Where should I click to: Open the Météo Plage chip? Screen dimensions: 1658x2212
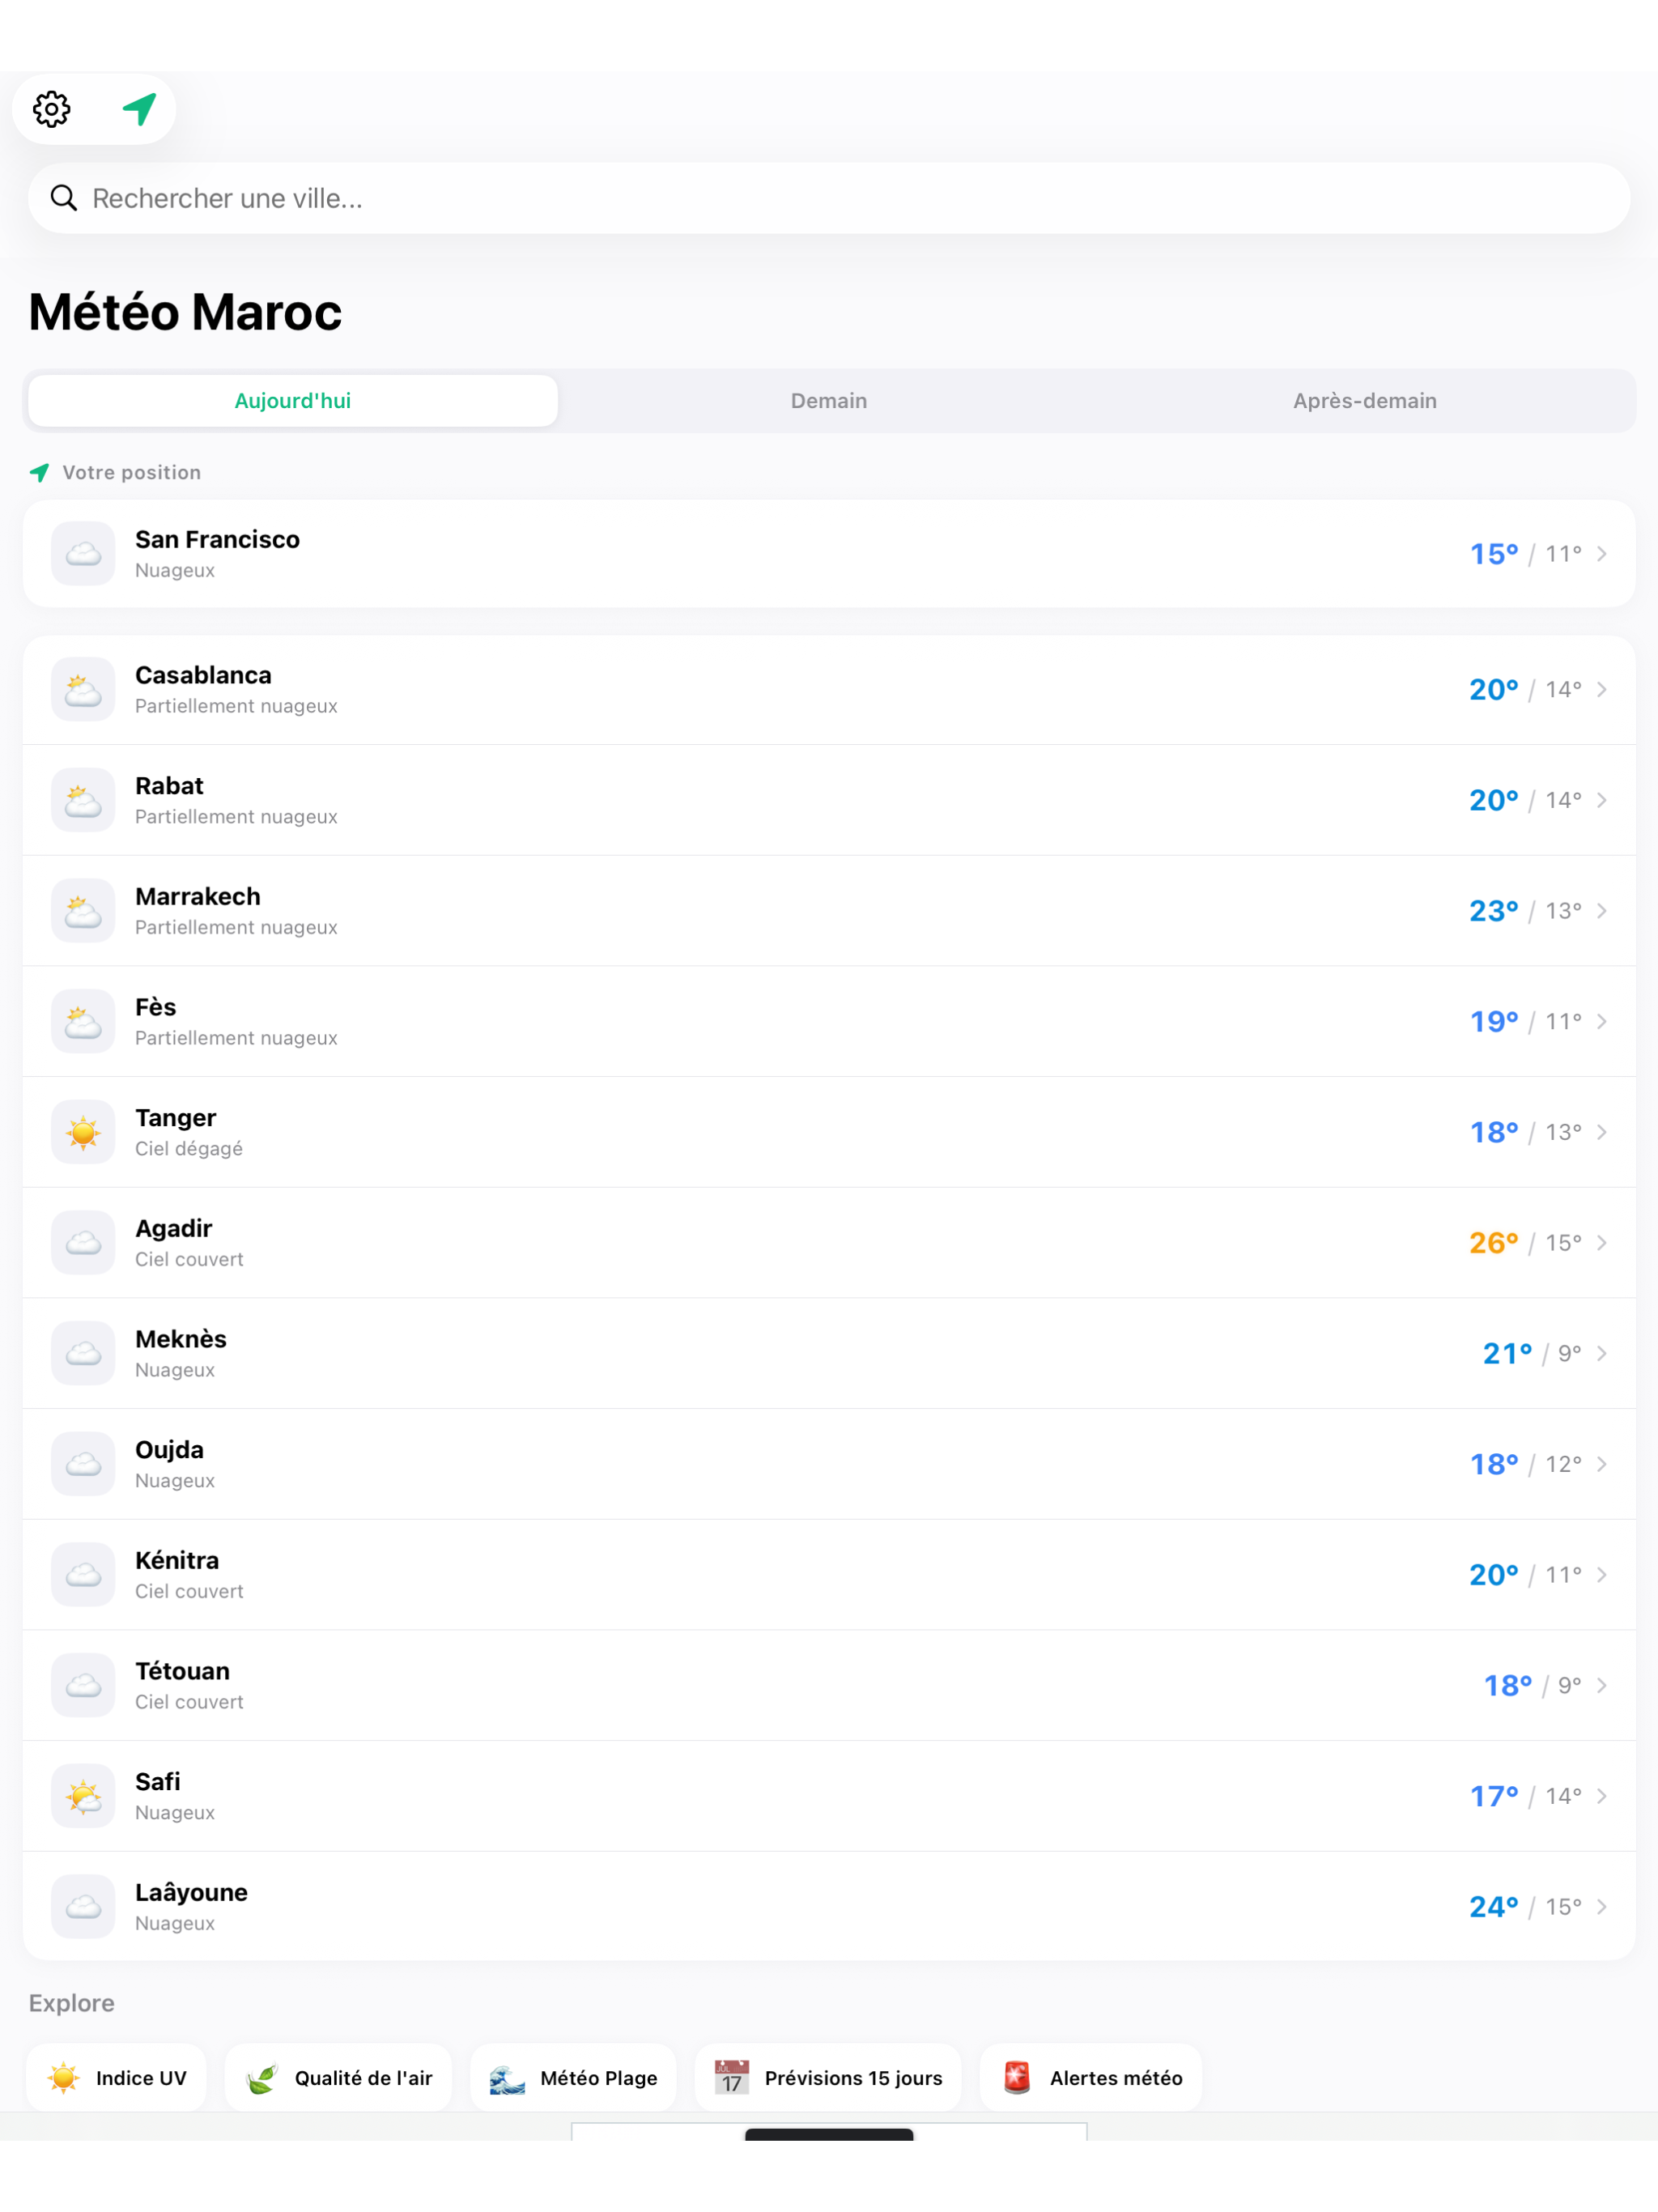click(573, 2078)
